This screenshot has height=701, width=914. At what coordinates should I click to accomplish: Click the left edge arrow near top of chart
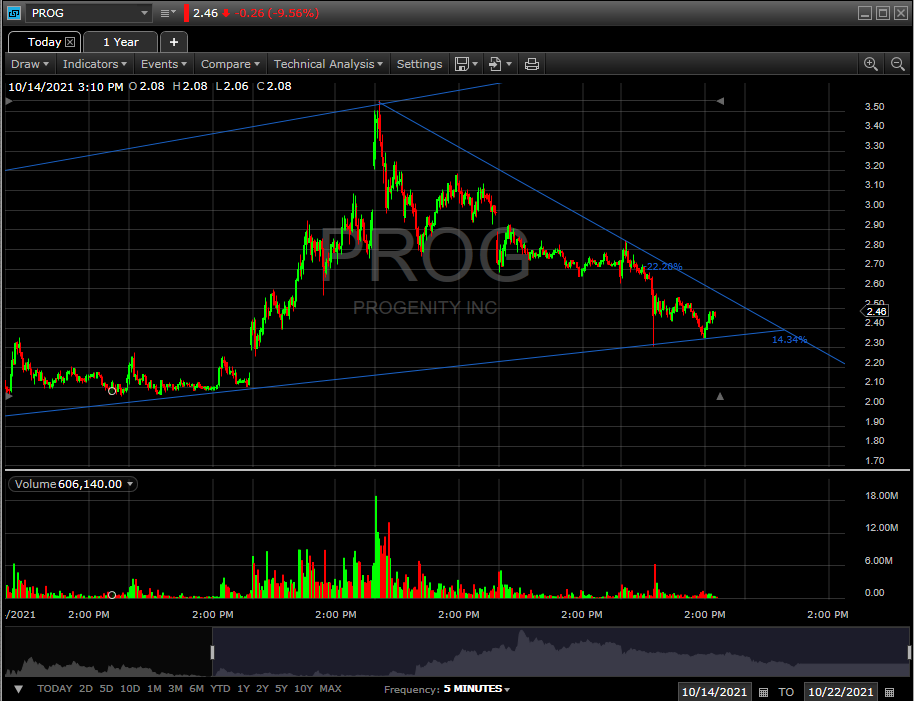click(x=9, y=101)
